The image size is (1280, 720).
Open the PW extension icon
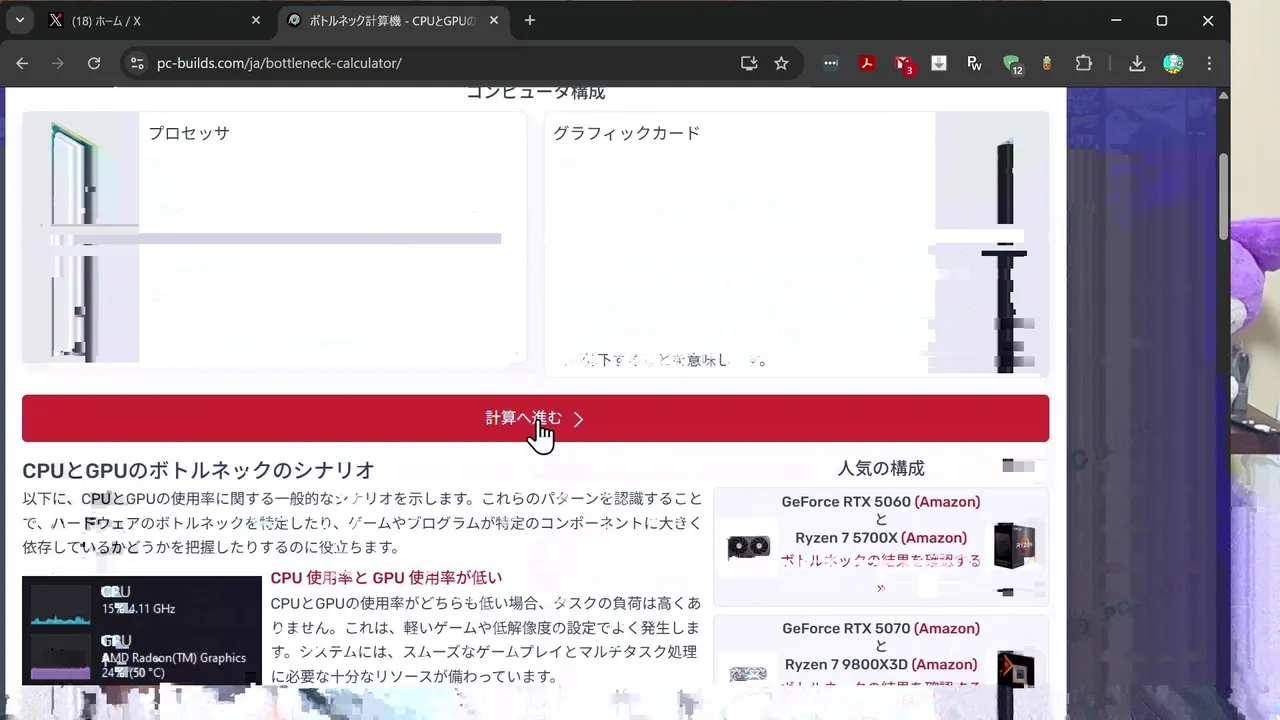pos(975,63)
